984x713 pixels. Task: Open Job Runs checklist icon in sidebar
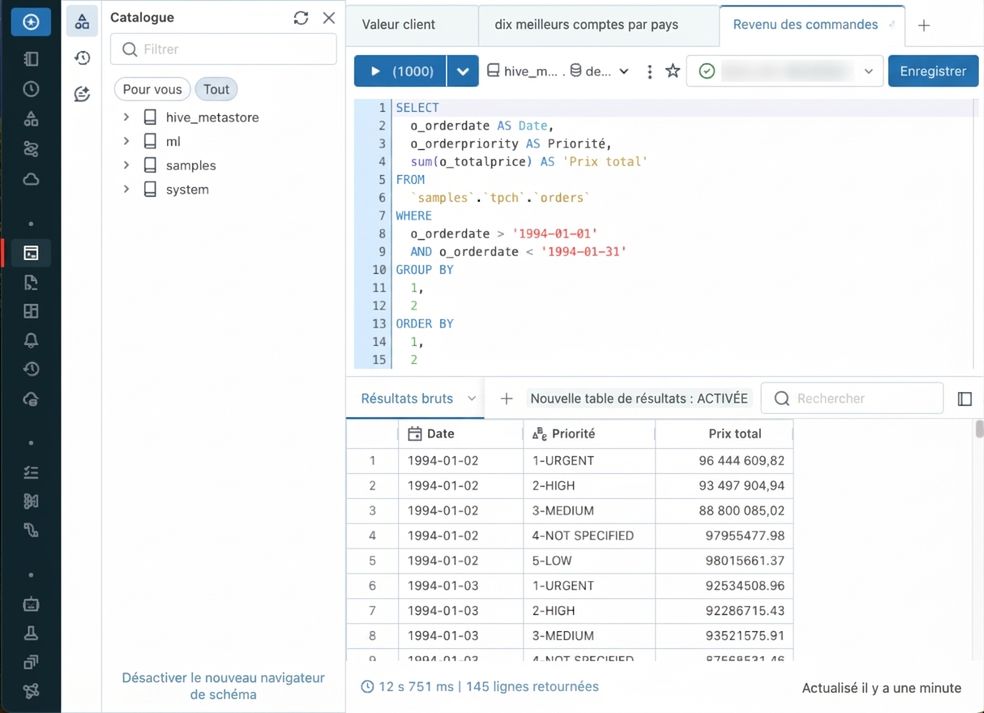(31, 472)
